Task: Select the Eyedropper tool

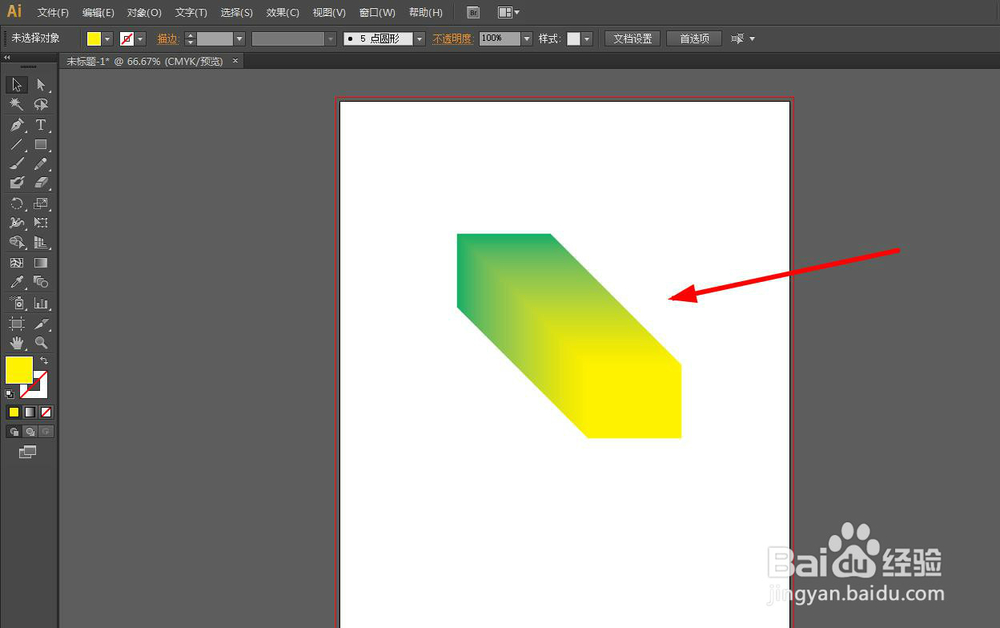Action: pyautogui.click(x=17, y=282)
